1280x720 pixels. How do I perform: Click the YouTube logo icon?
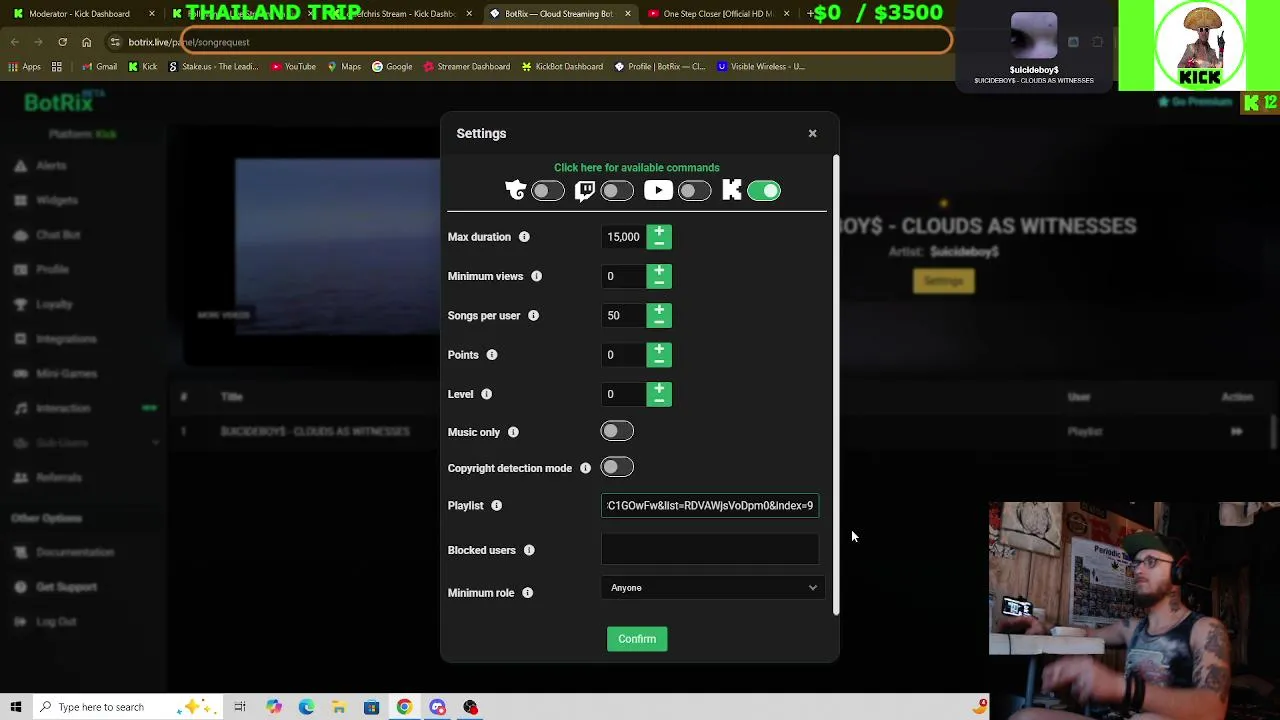(x=658, y=190)
